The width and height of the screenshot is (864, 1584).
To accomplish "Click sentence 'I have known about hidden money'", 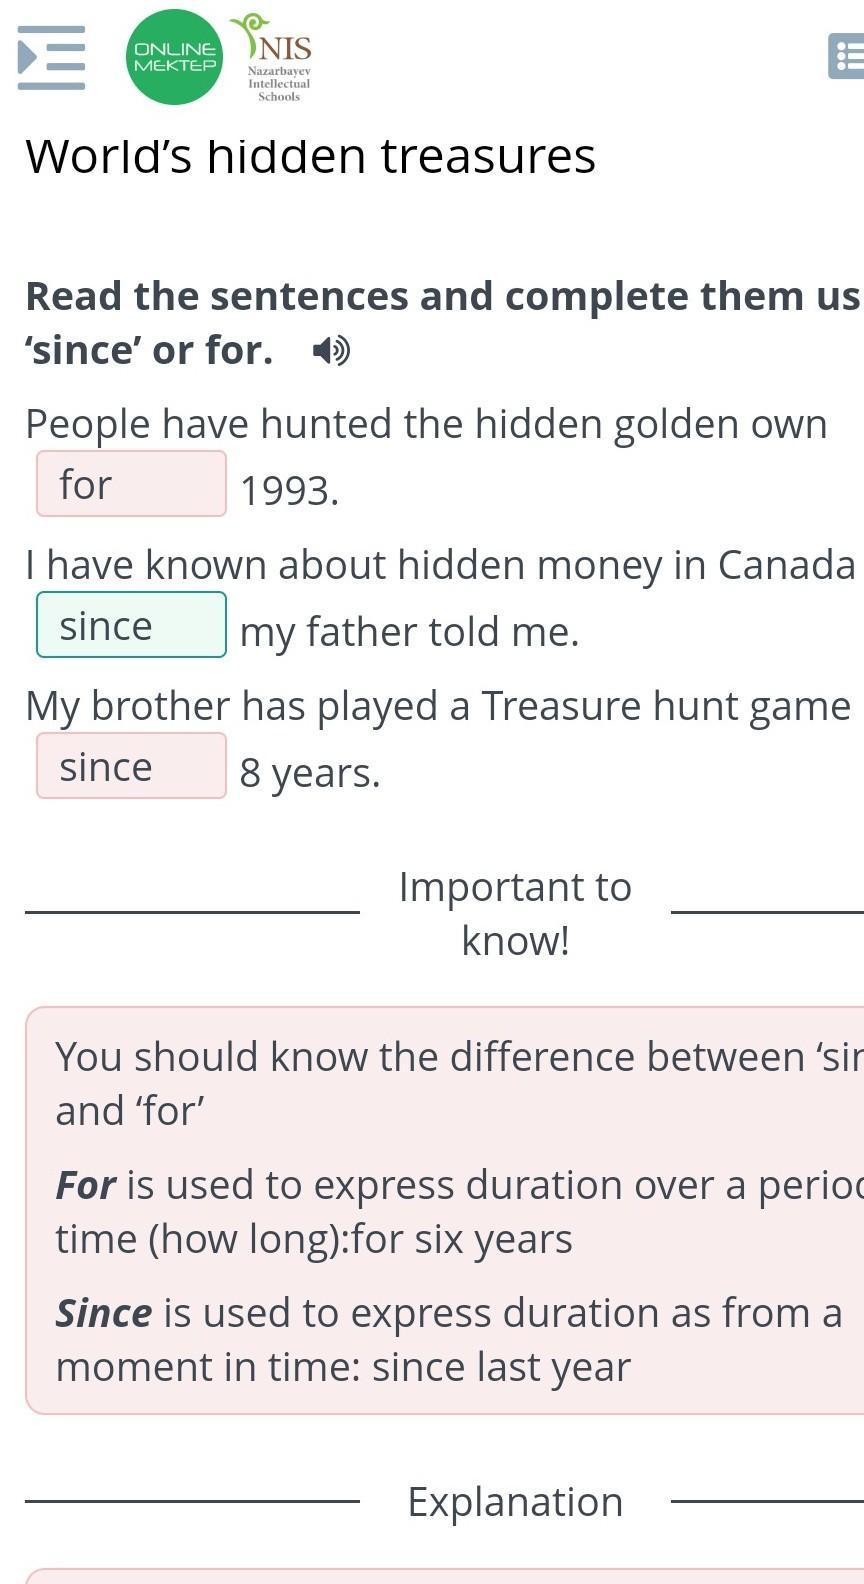I will (x=440, y=565).
